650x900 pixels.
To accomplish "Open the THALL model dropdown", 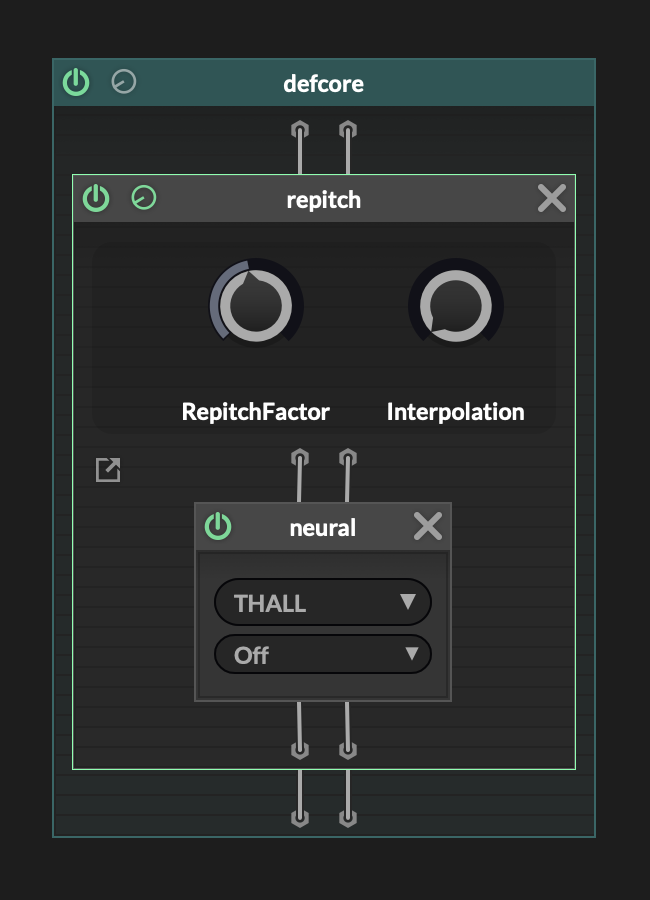I will tap(323, 602).
